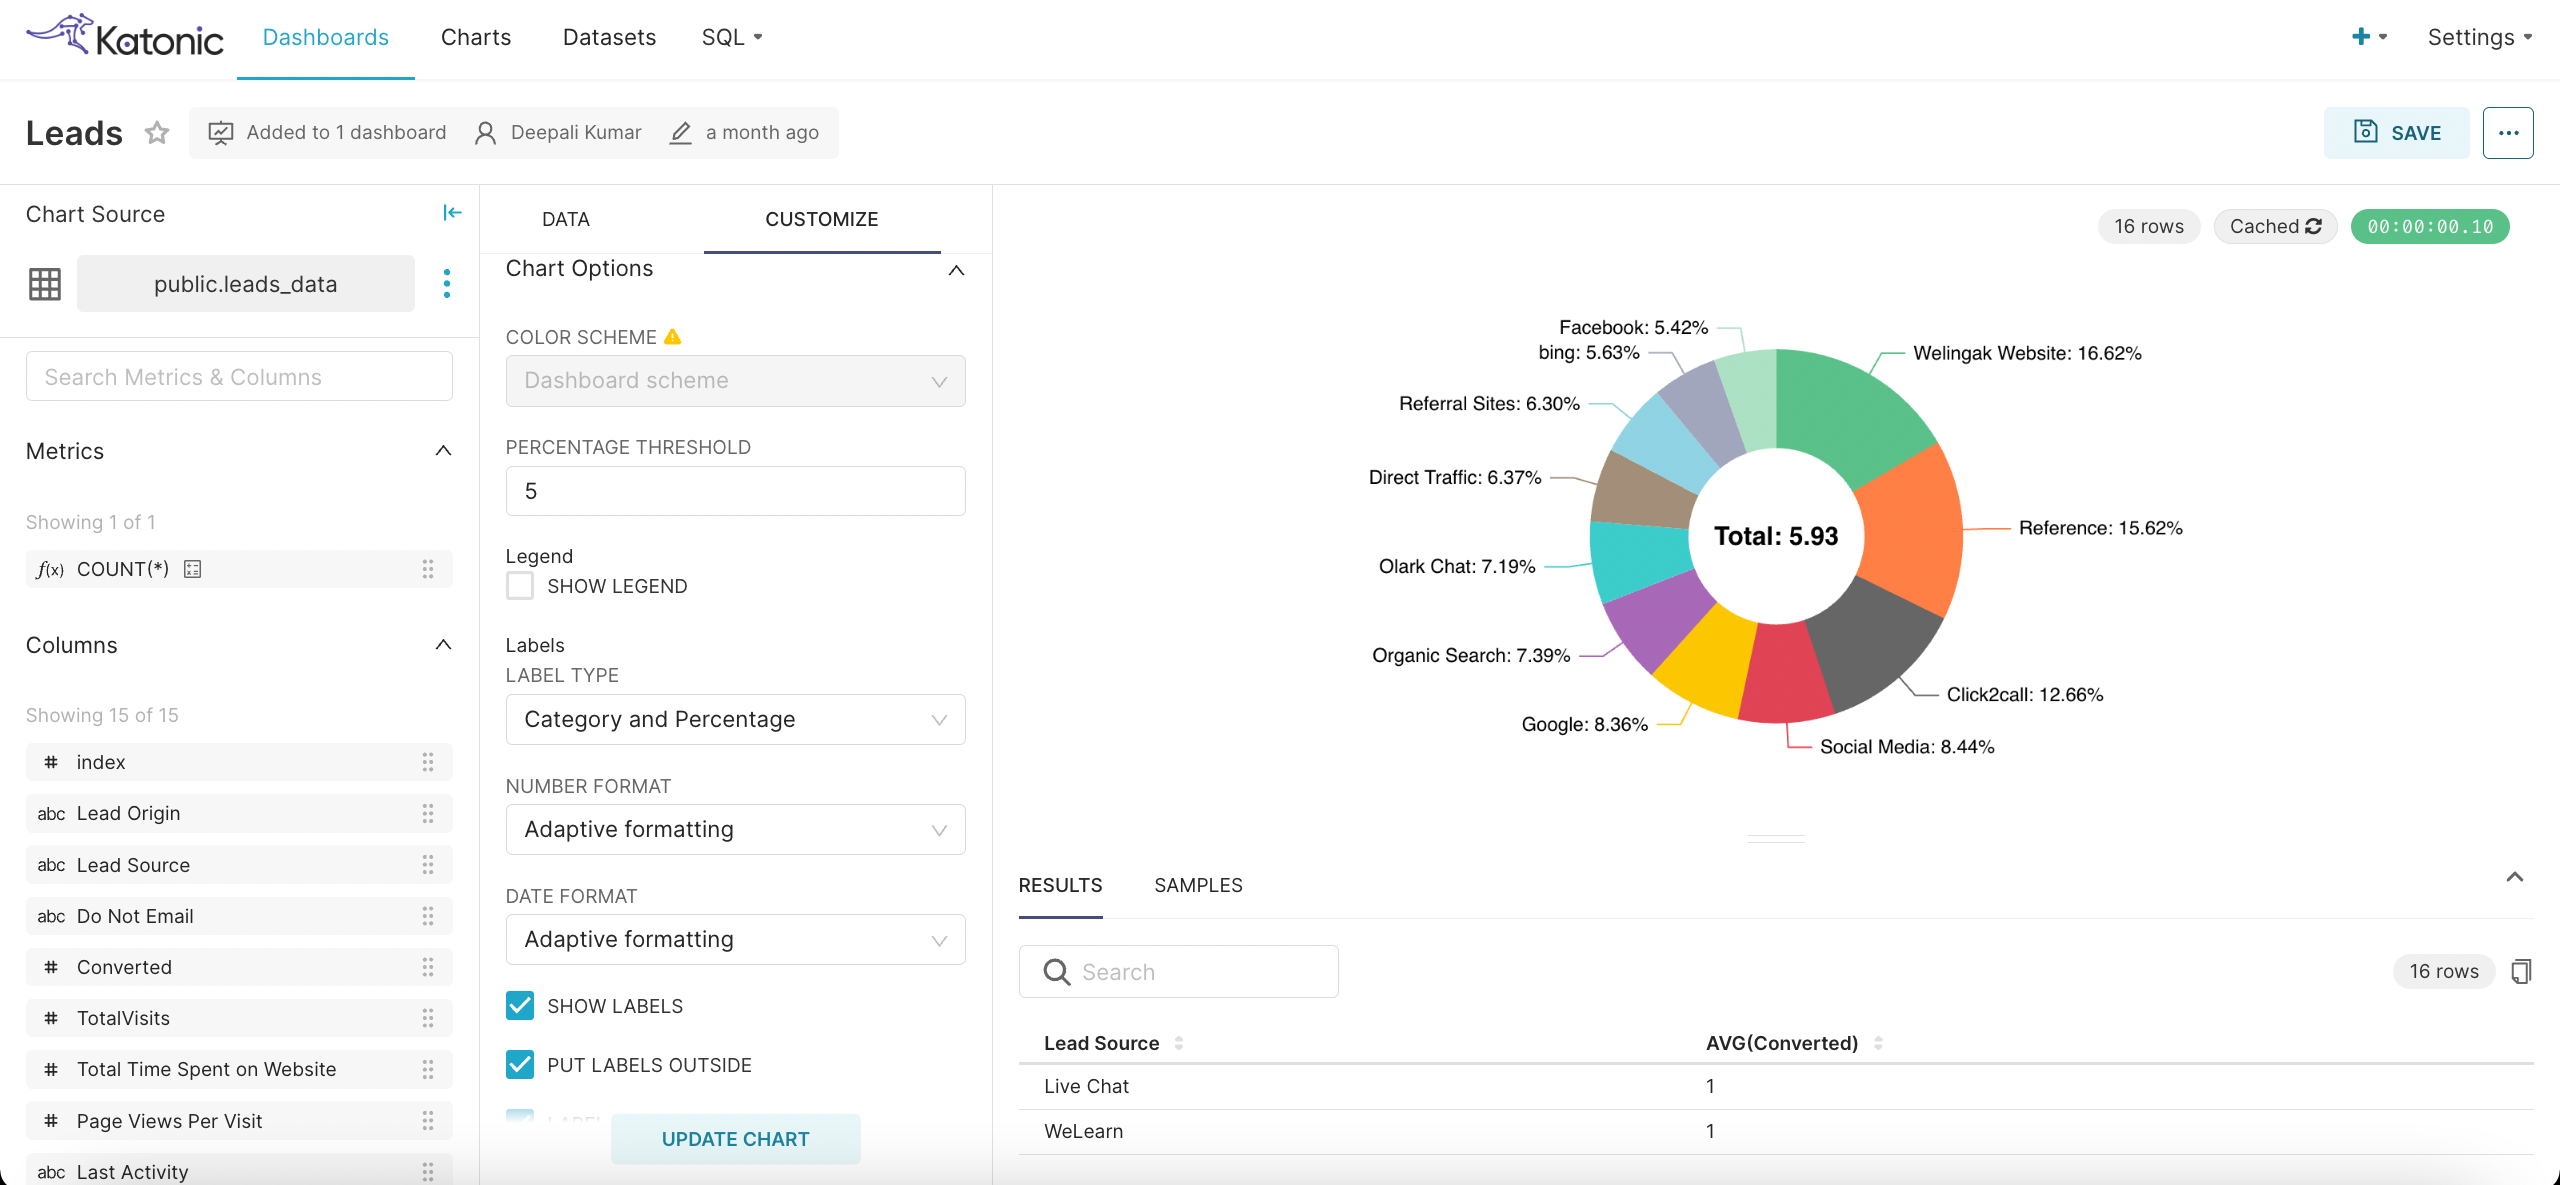Click the Cached status badge
The width and height of the screenshot is (2560, 1185).
(2275, 227)
